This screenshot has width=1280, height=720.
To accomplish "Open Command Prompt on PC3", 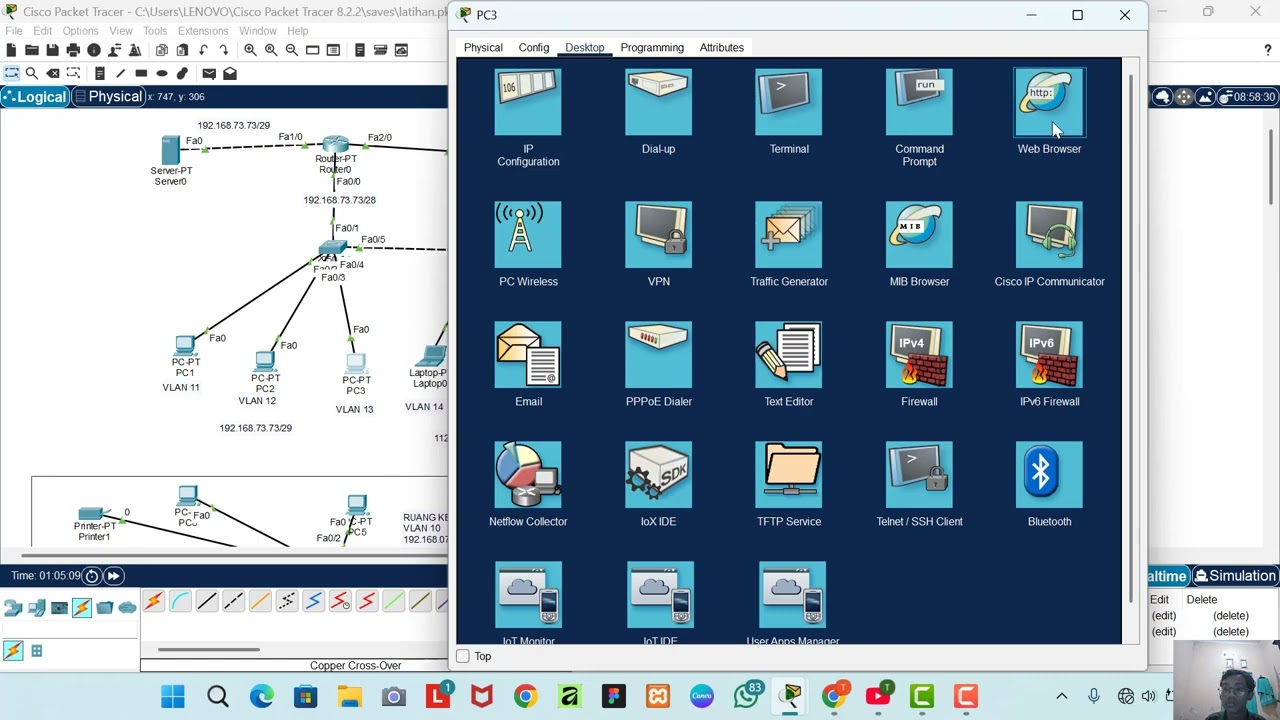I will 919,102.
